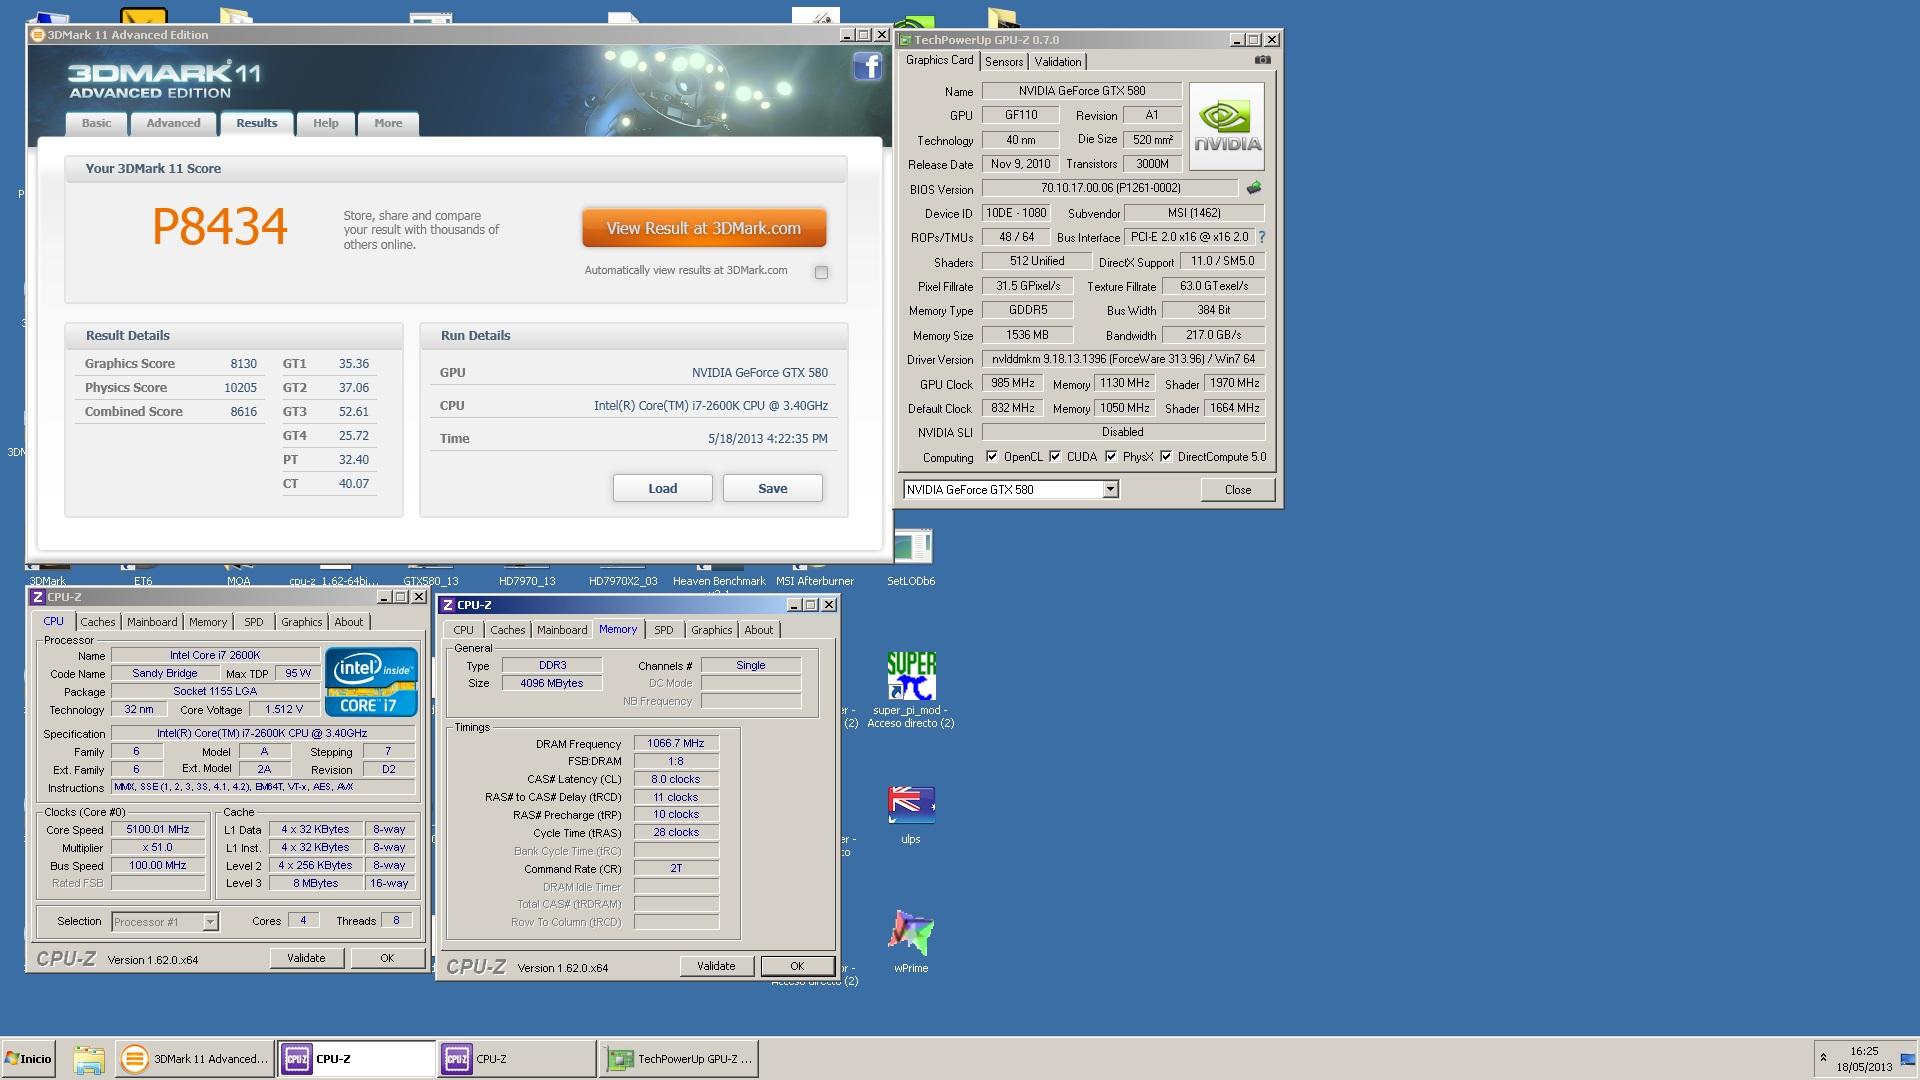Switch to the first CPU-Z taskbar item

point(356,1059)
